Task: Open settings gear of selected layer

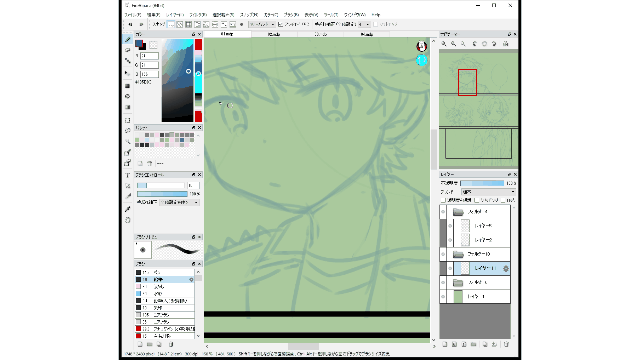Action: (x=506, y=269)
